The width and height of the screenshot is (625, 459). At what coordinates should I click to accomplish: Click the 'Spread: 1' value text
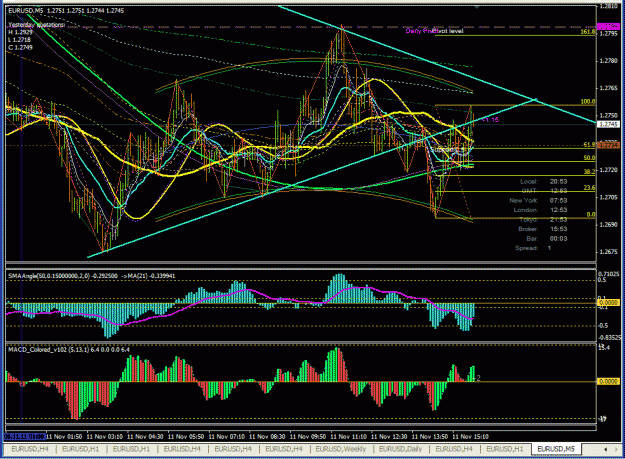point(533,248)
